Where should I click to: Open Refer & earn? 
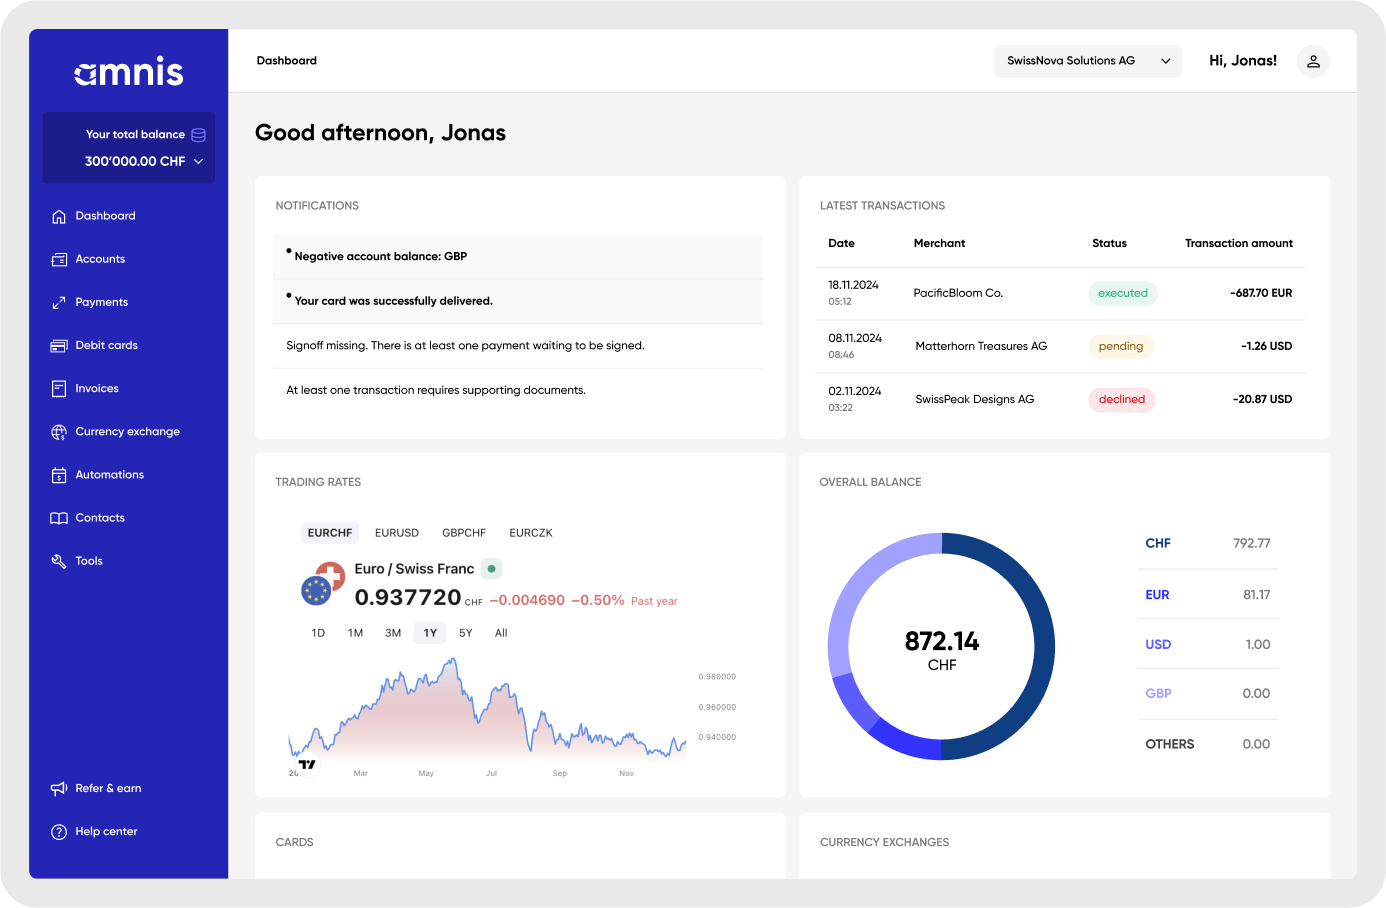pos(109,788)
